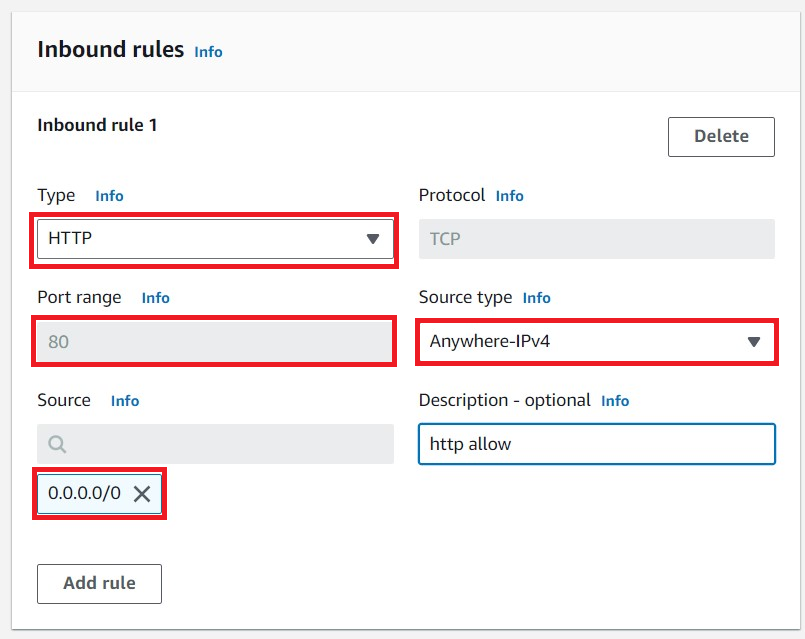Open the Protocol Info link
This screenshot has height=639, width=805.
click(509, 196)
